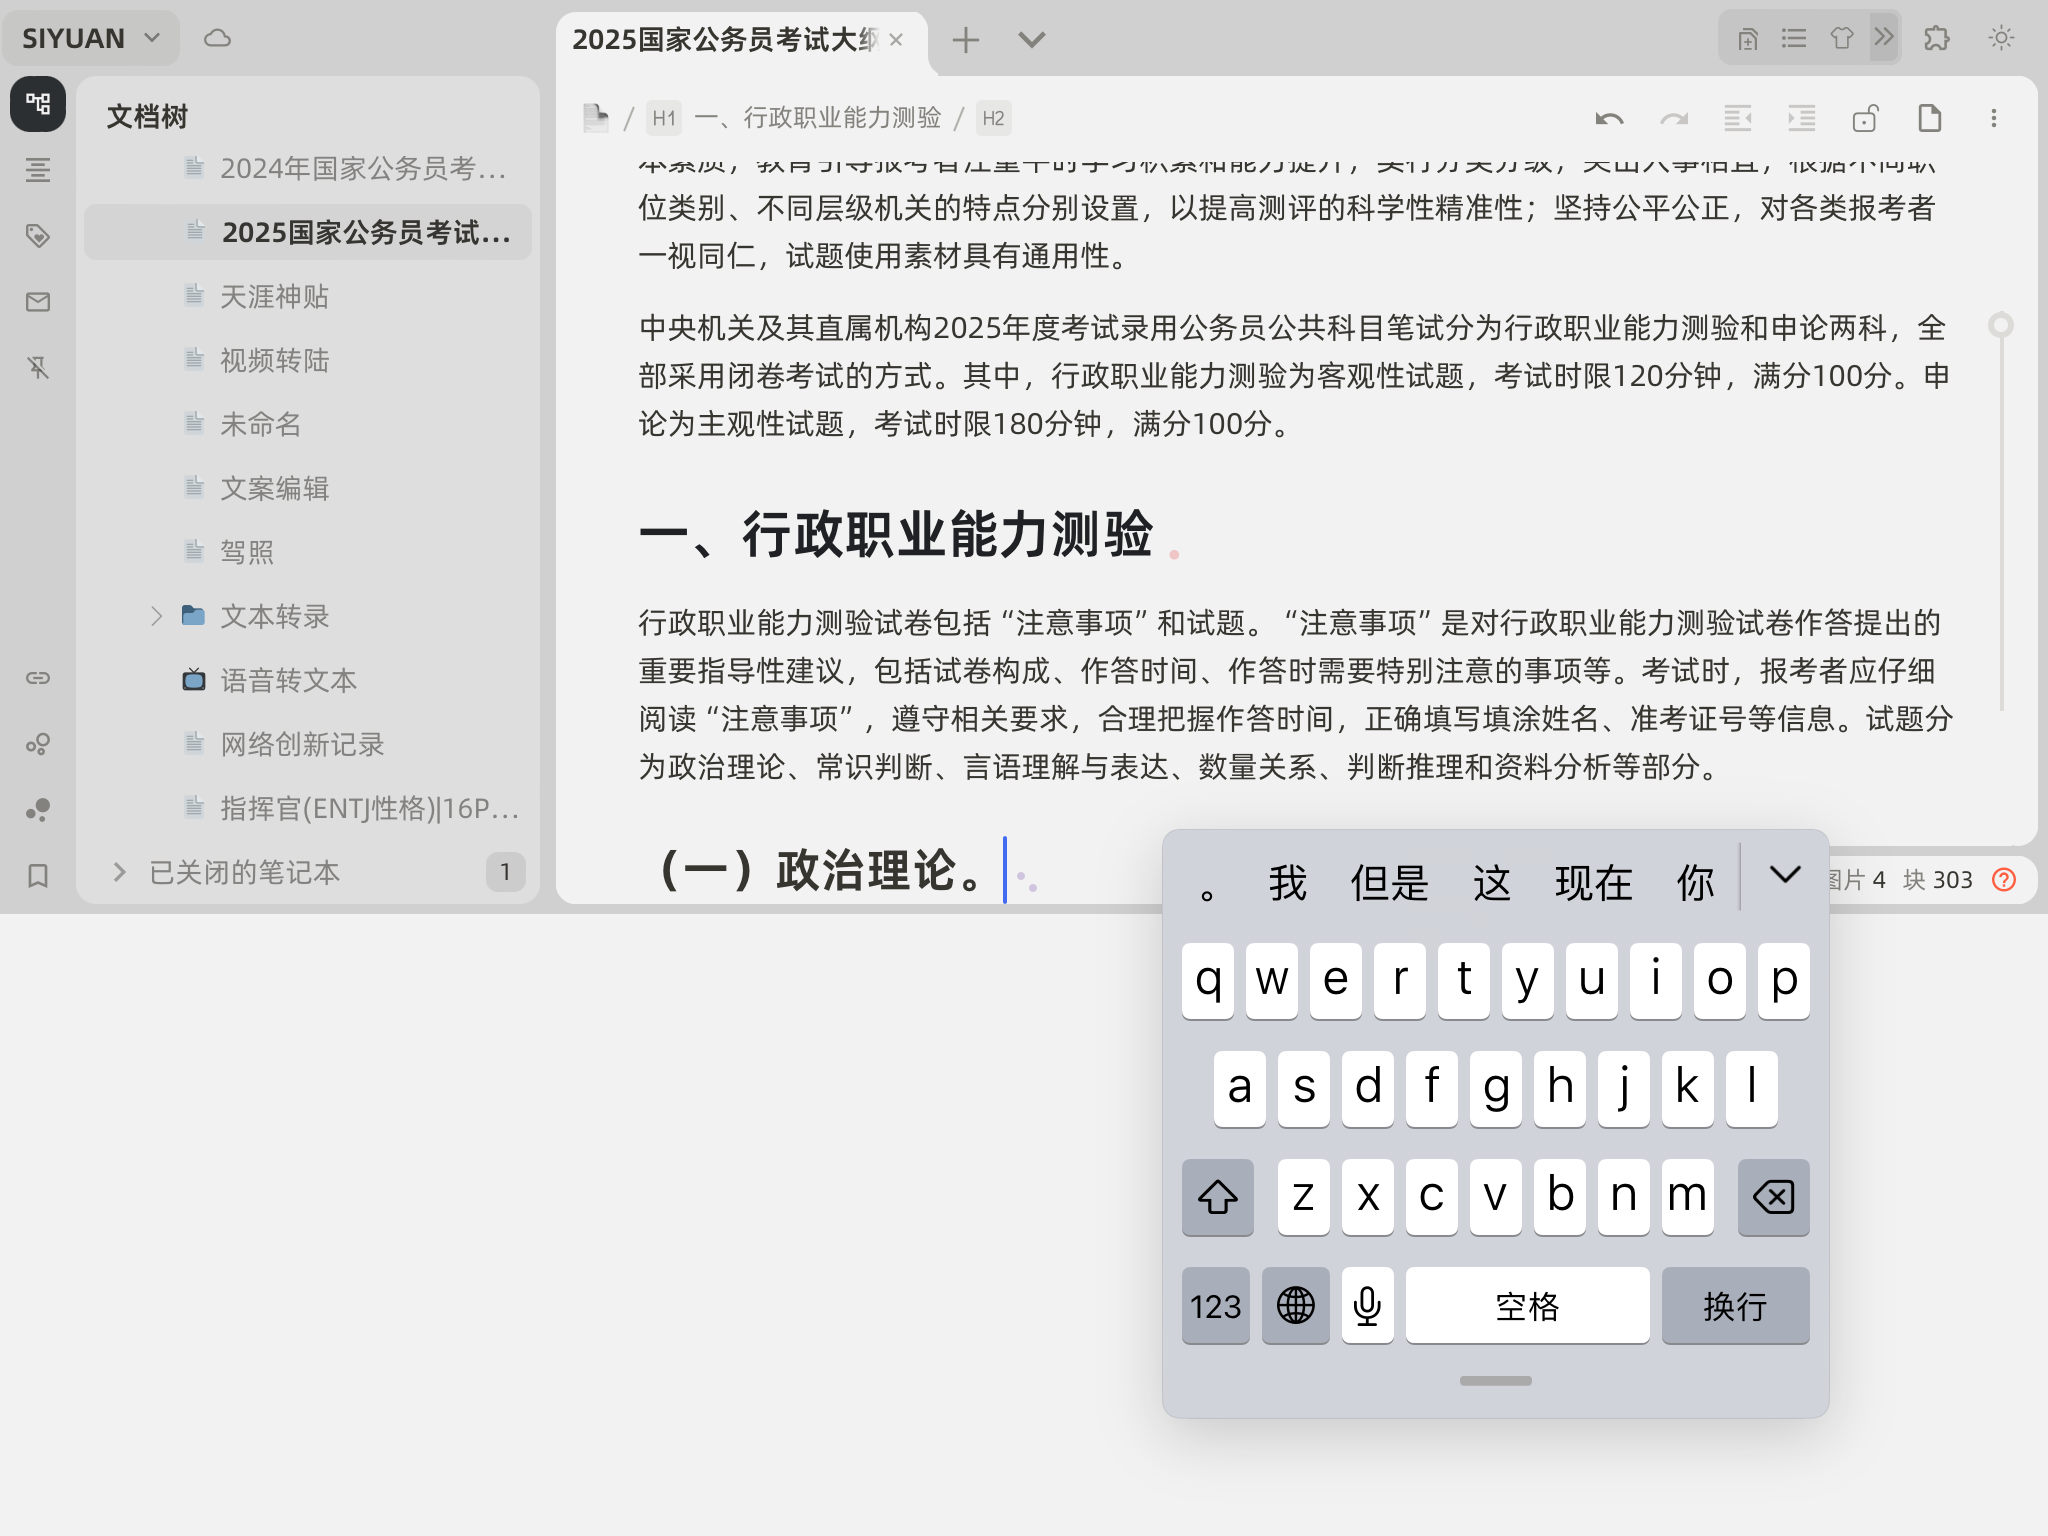This screenshot has height=1536, width=2048.
Task: Expand the 文本转录 folder
Action: tap(156, 616)
